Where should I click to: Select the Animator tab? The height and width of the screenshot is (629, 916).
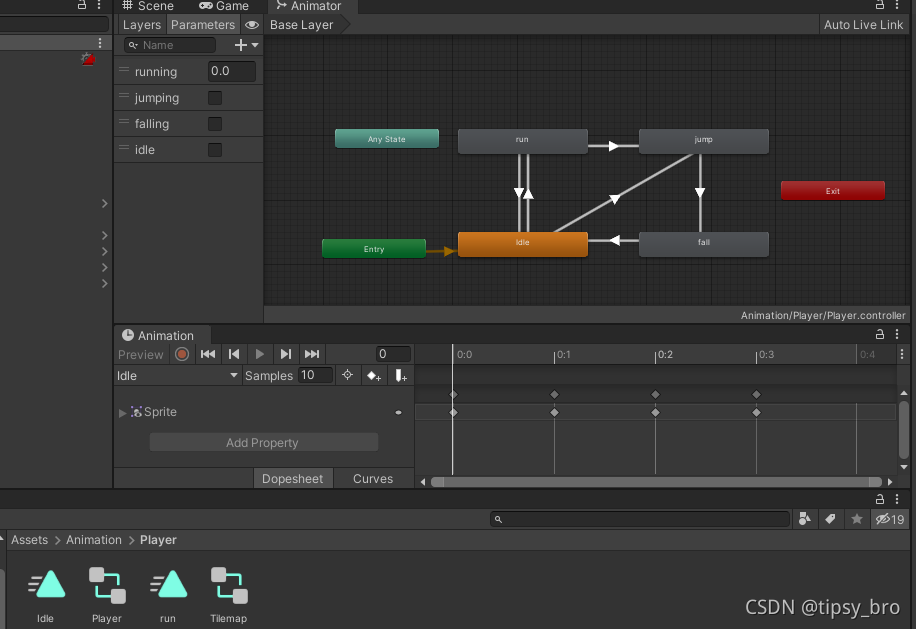tap(308, 6)
